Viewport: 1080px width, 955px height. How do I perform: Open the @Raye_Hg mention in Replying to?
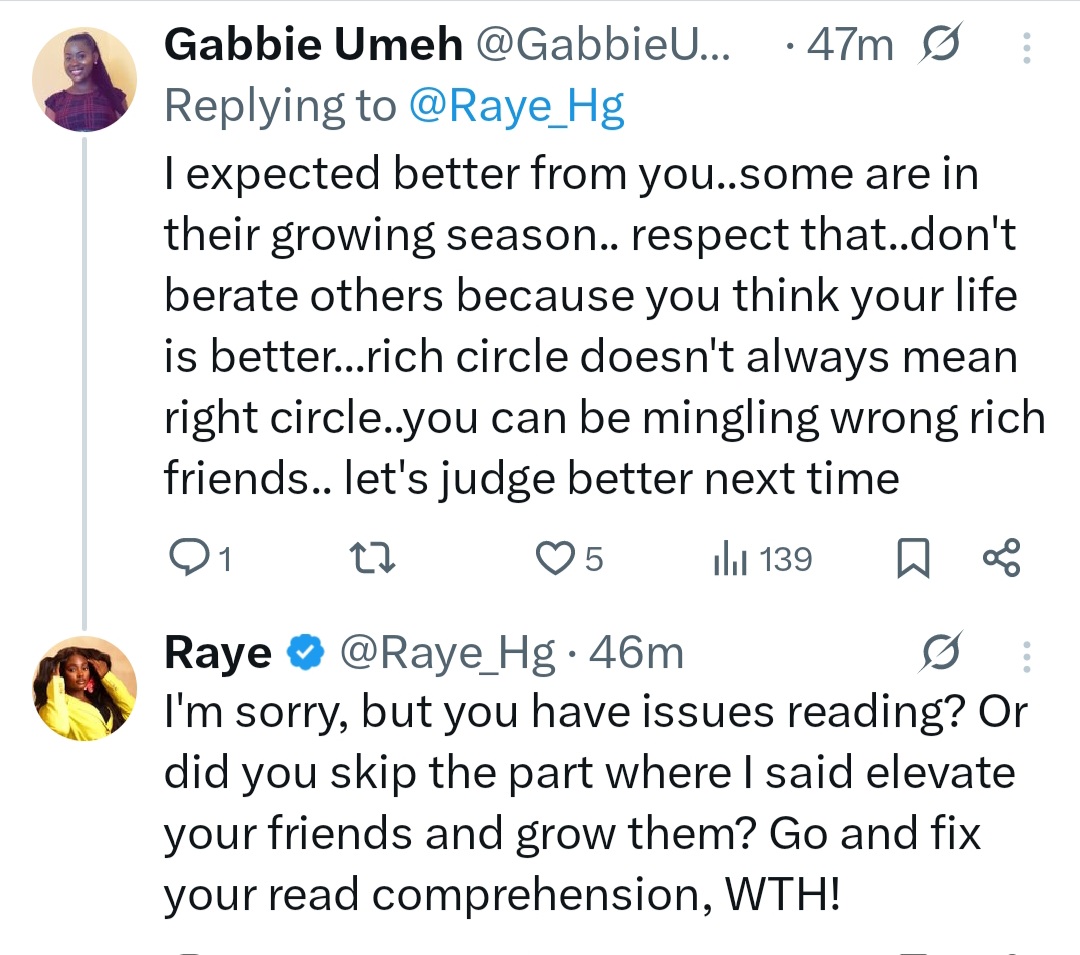pos(516,106)
